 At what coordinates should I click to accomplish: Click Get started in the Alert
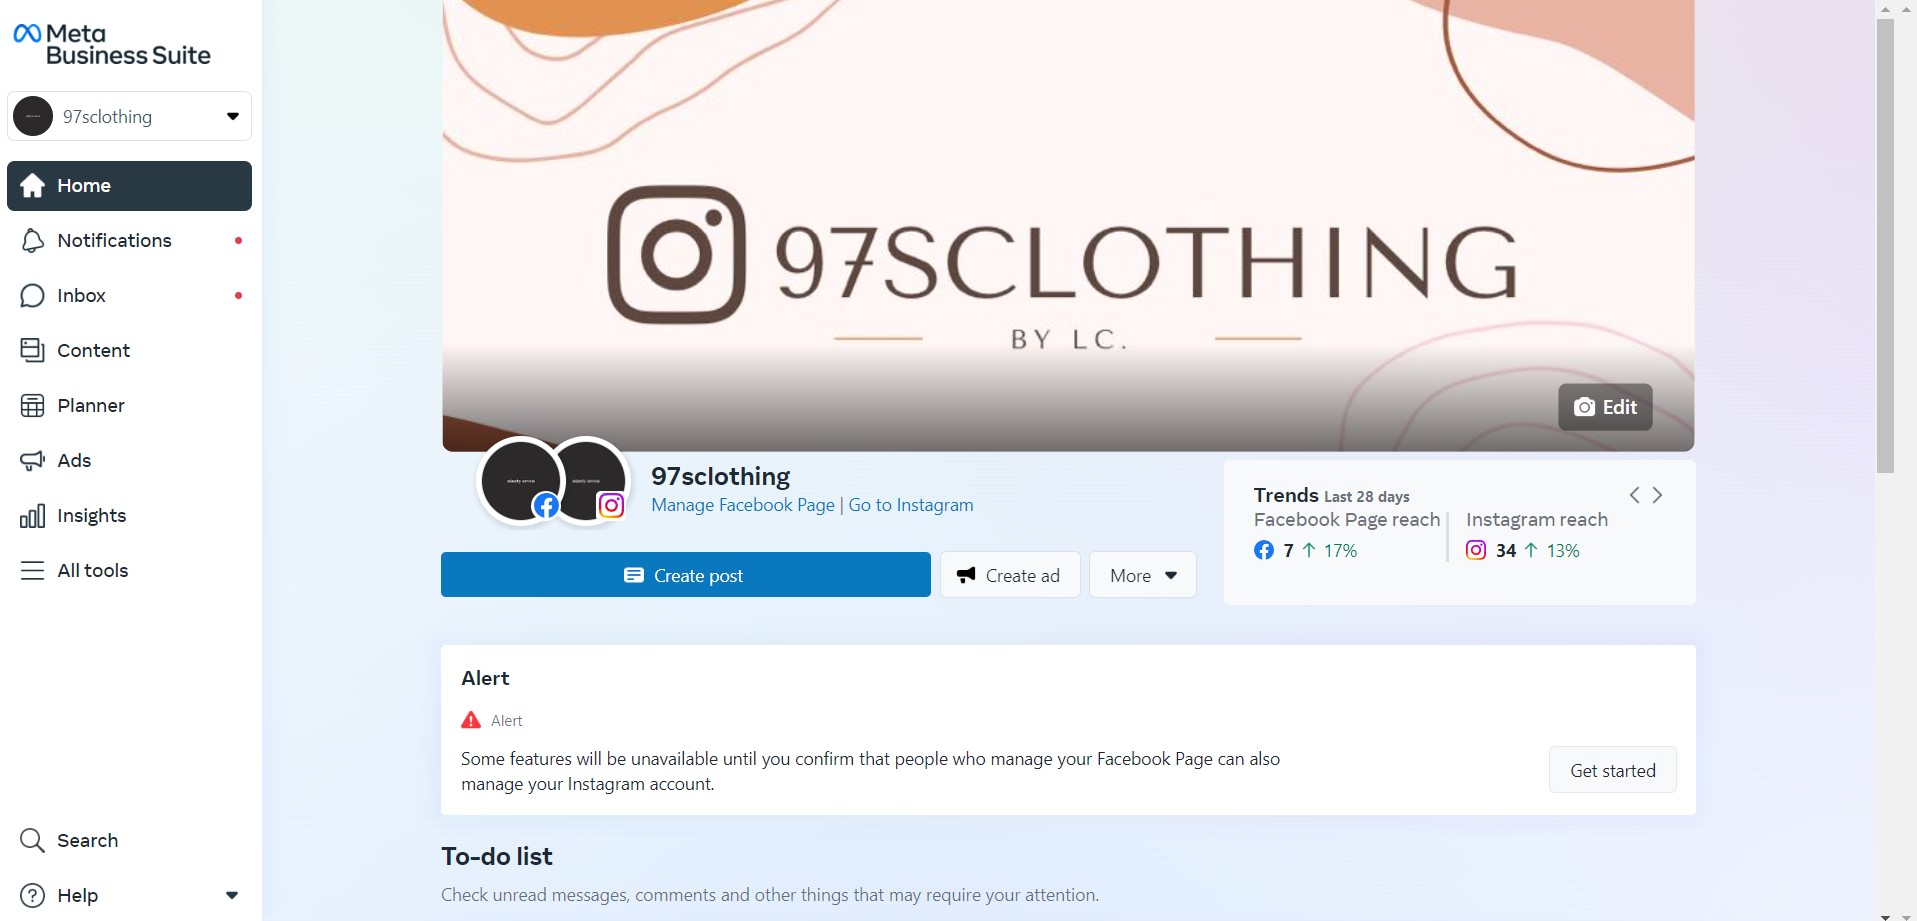pyautogui.click(x=1612, y=770)
